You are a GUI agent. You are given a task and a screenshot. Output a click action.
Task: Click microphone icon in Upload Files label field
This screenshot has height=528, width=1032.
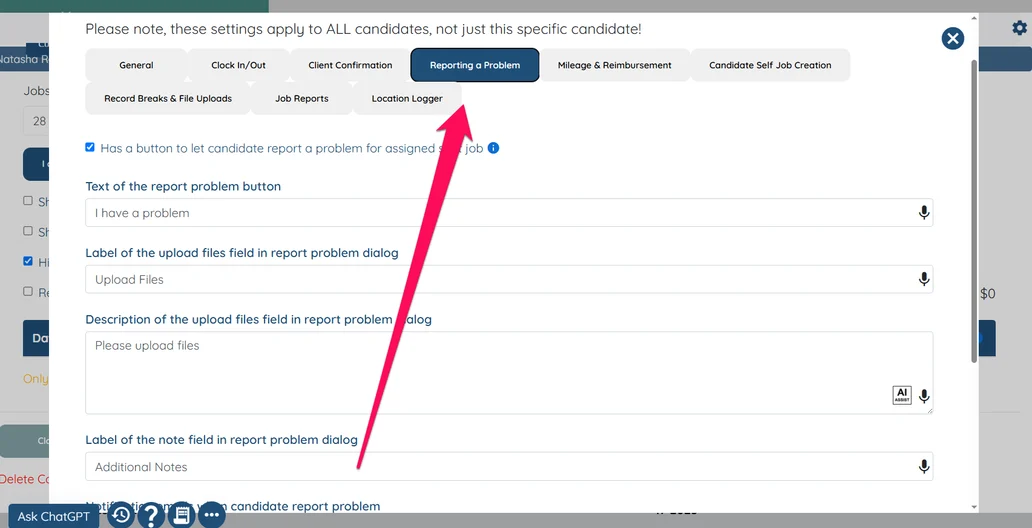[924, 280]
